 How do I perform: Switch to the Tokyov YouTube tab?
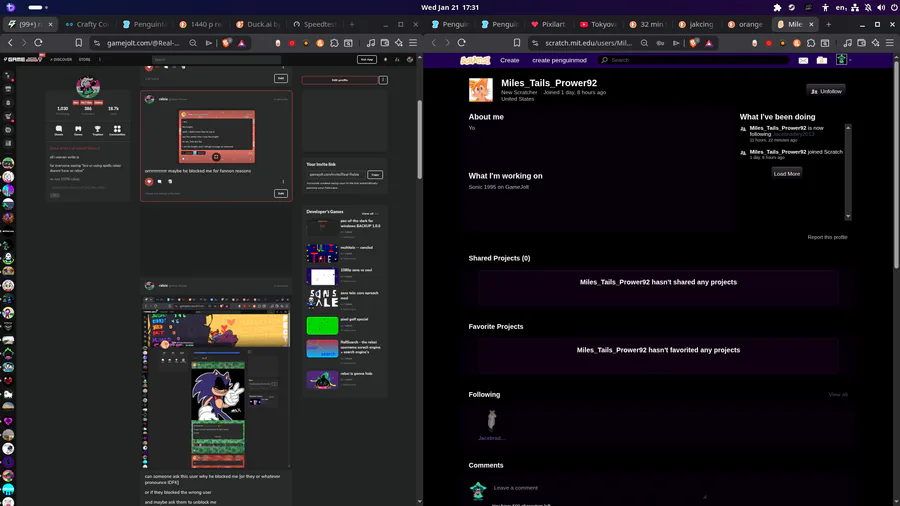[x=599, y=25]
